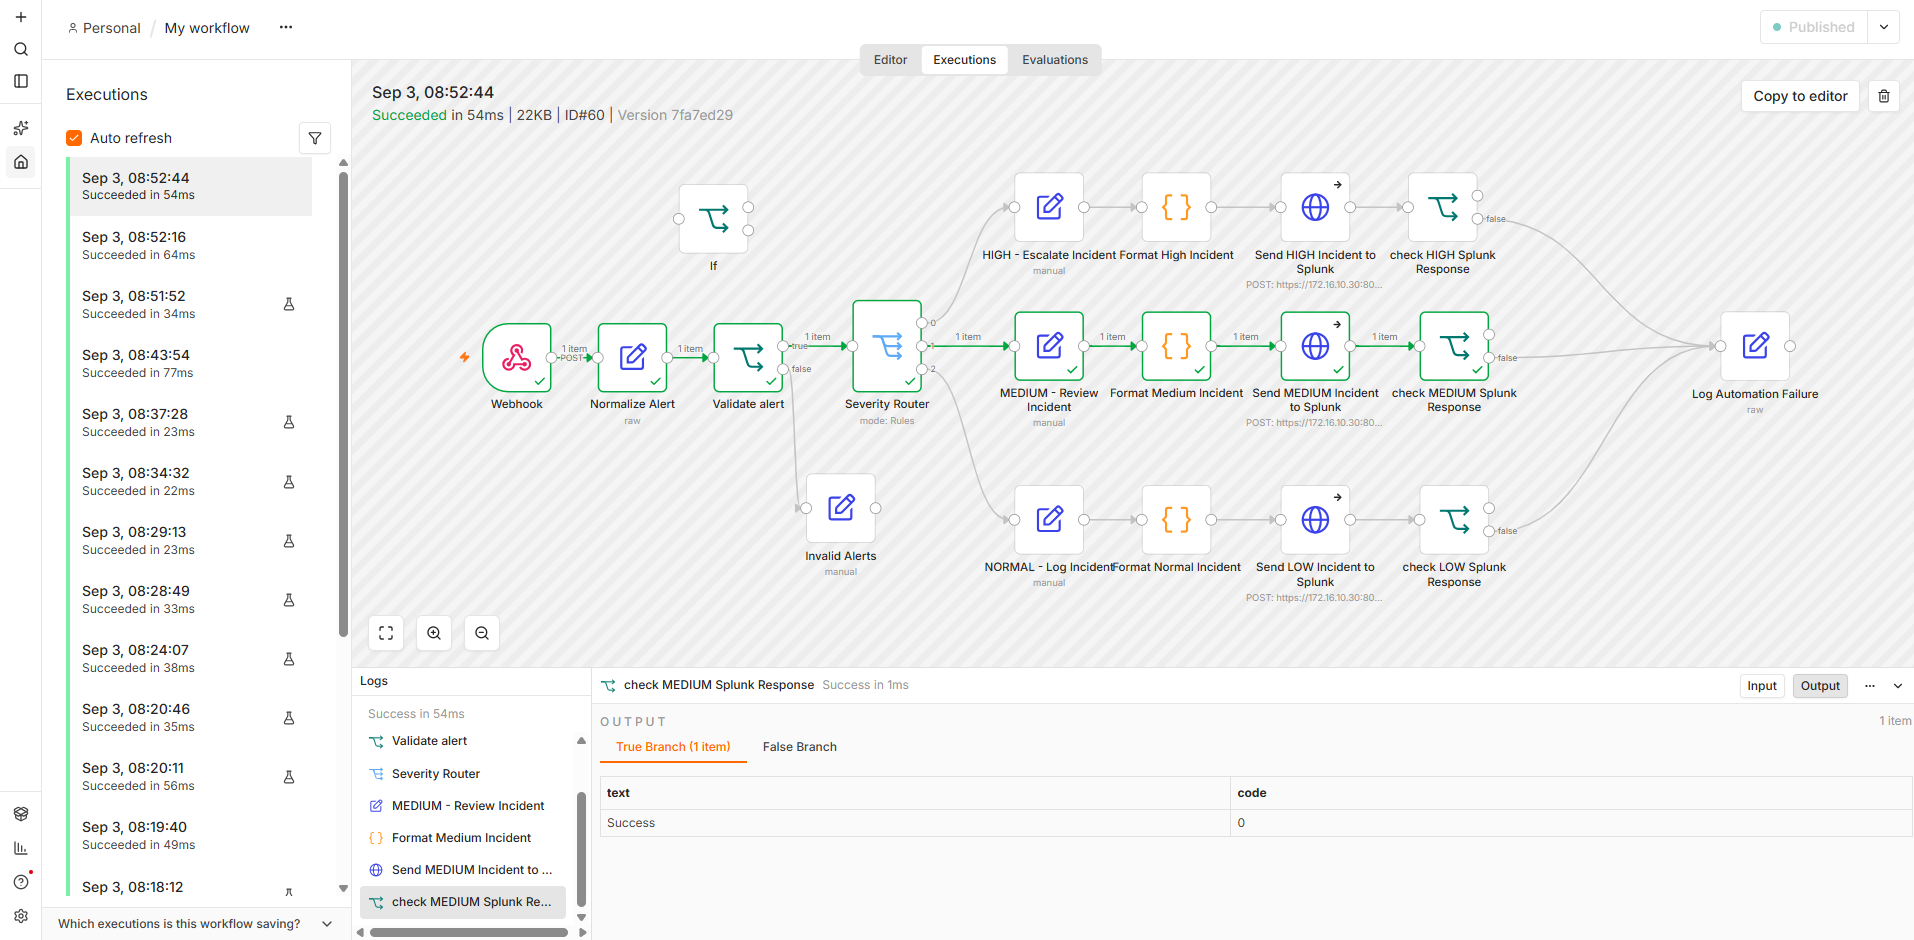Open the executions filter
The height and width of the screenshot is (940, 1914).
315,138
